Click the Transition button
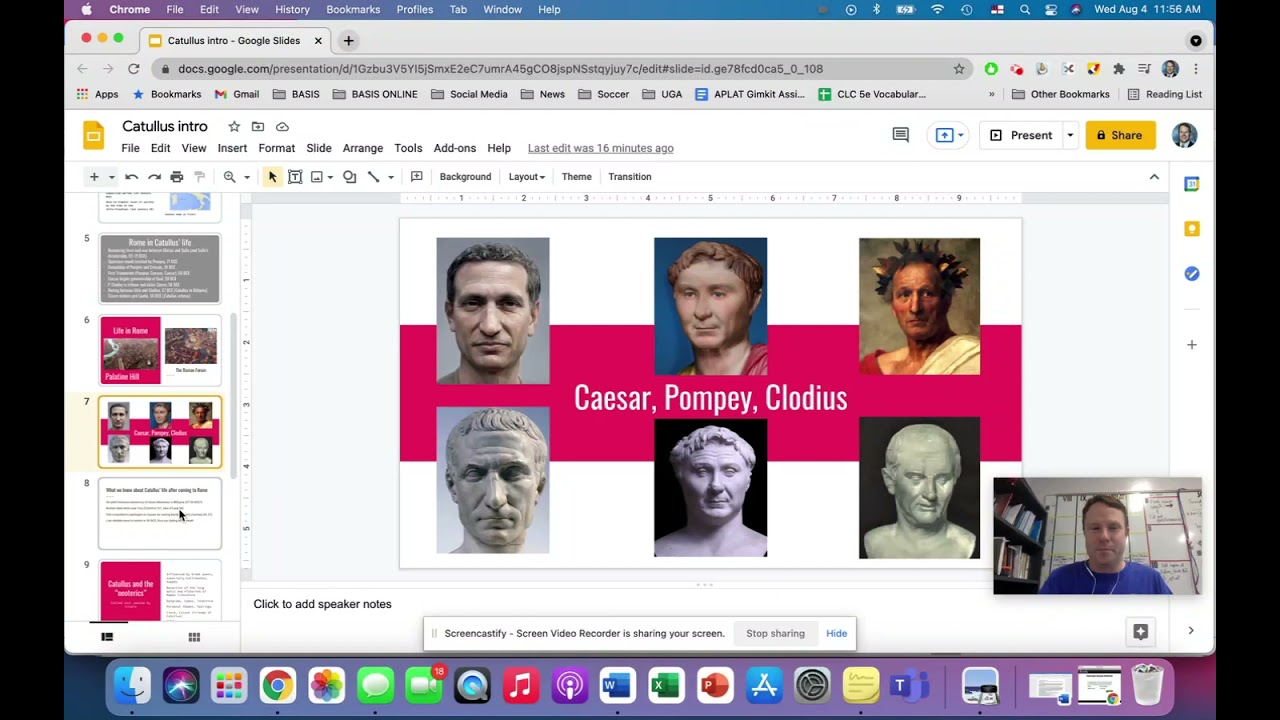 [630, 177]
